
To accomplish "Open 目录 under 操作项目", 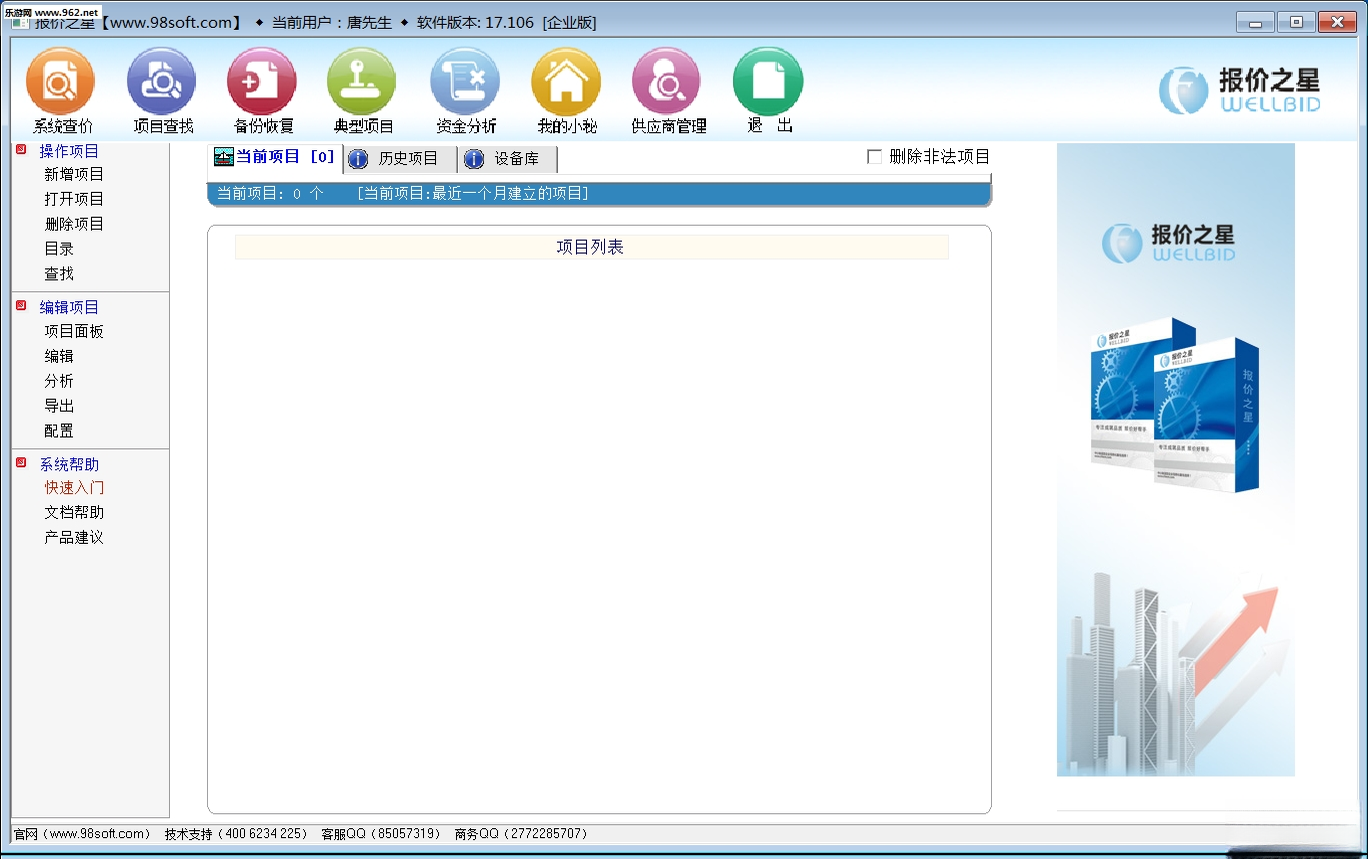I will [x=59, y=249].
